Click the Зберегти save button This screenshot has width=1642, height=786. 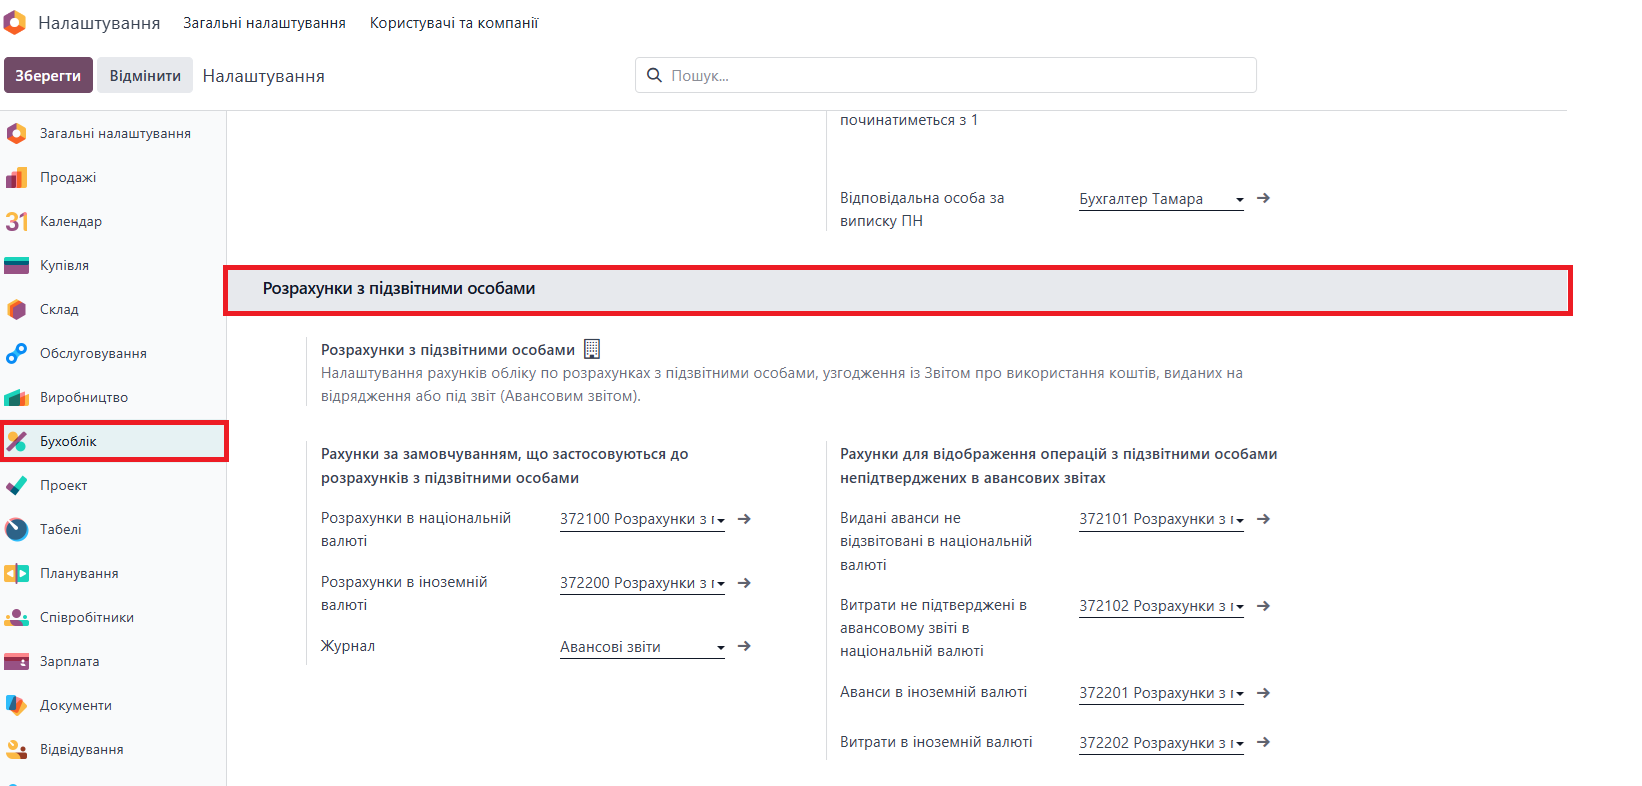(x=48, y=76)
